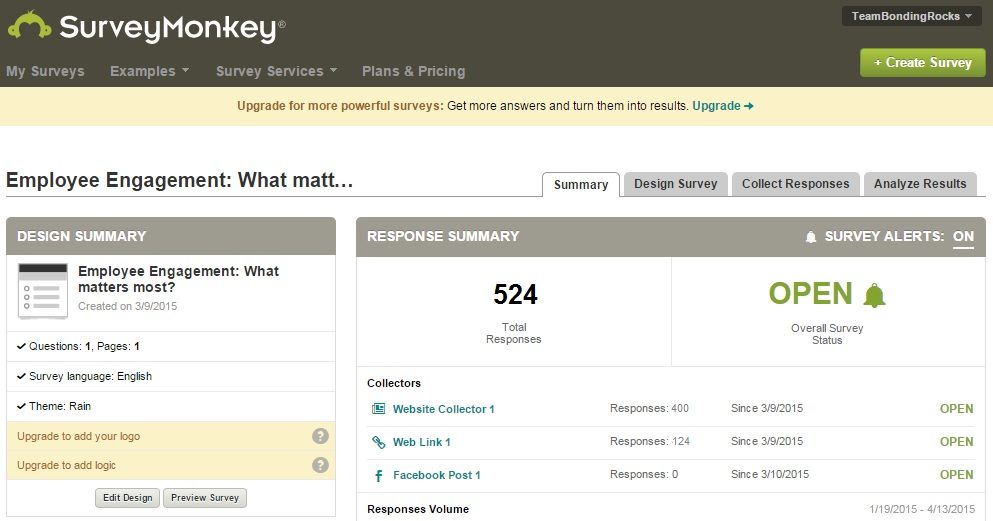Click the large green OPEN survey status text

(x=811, y=294)
